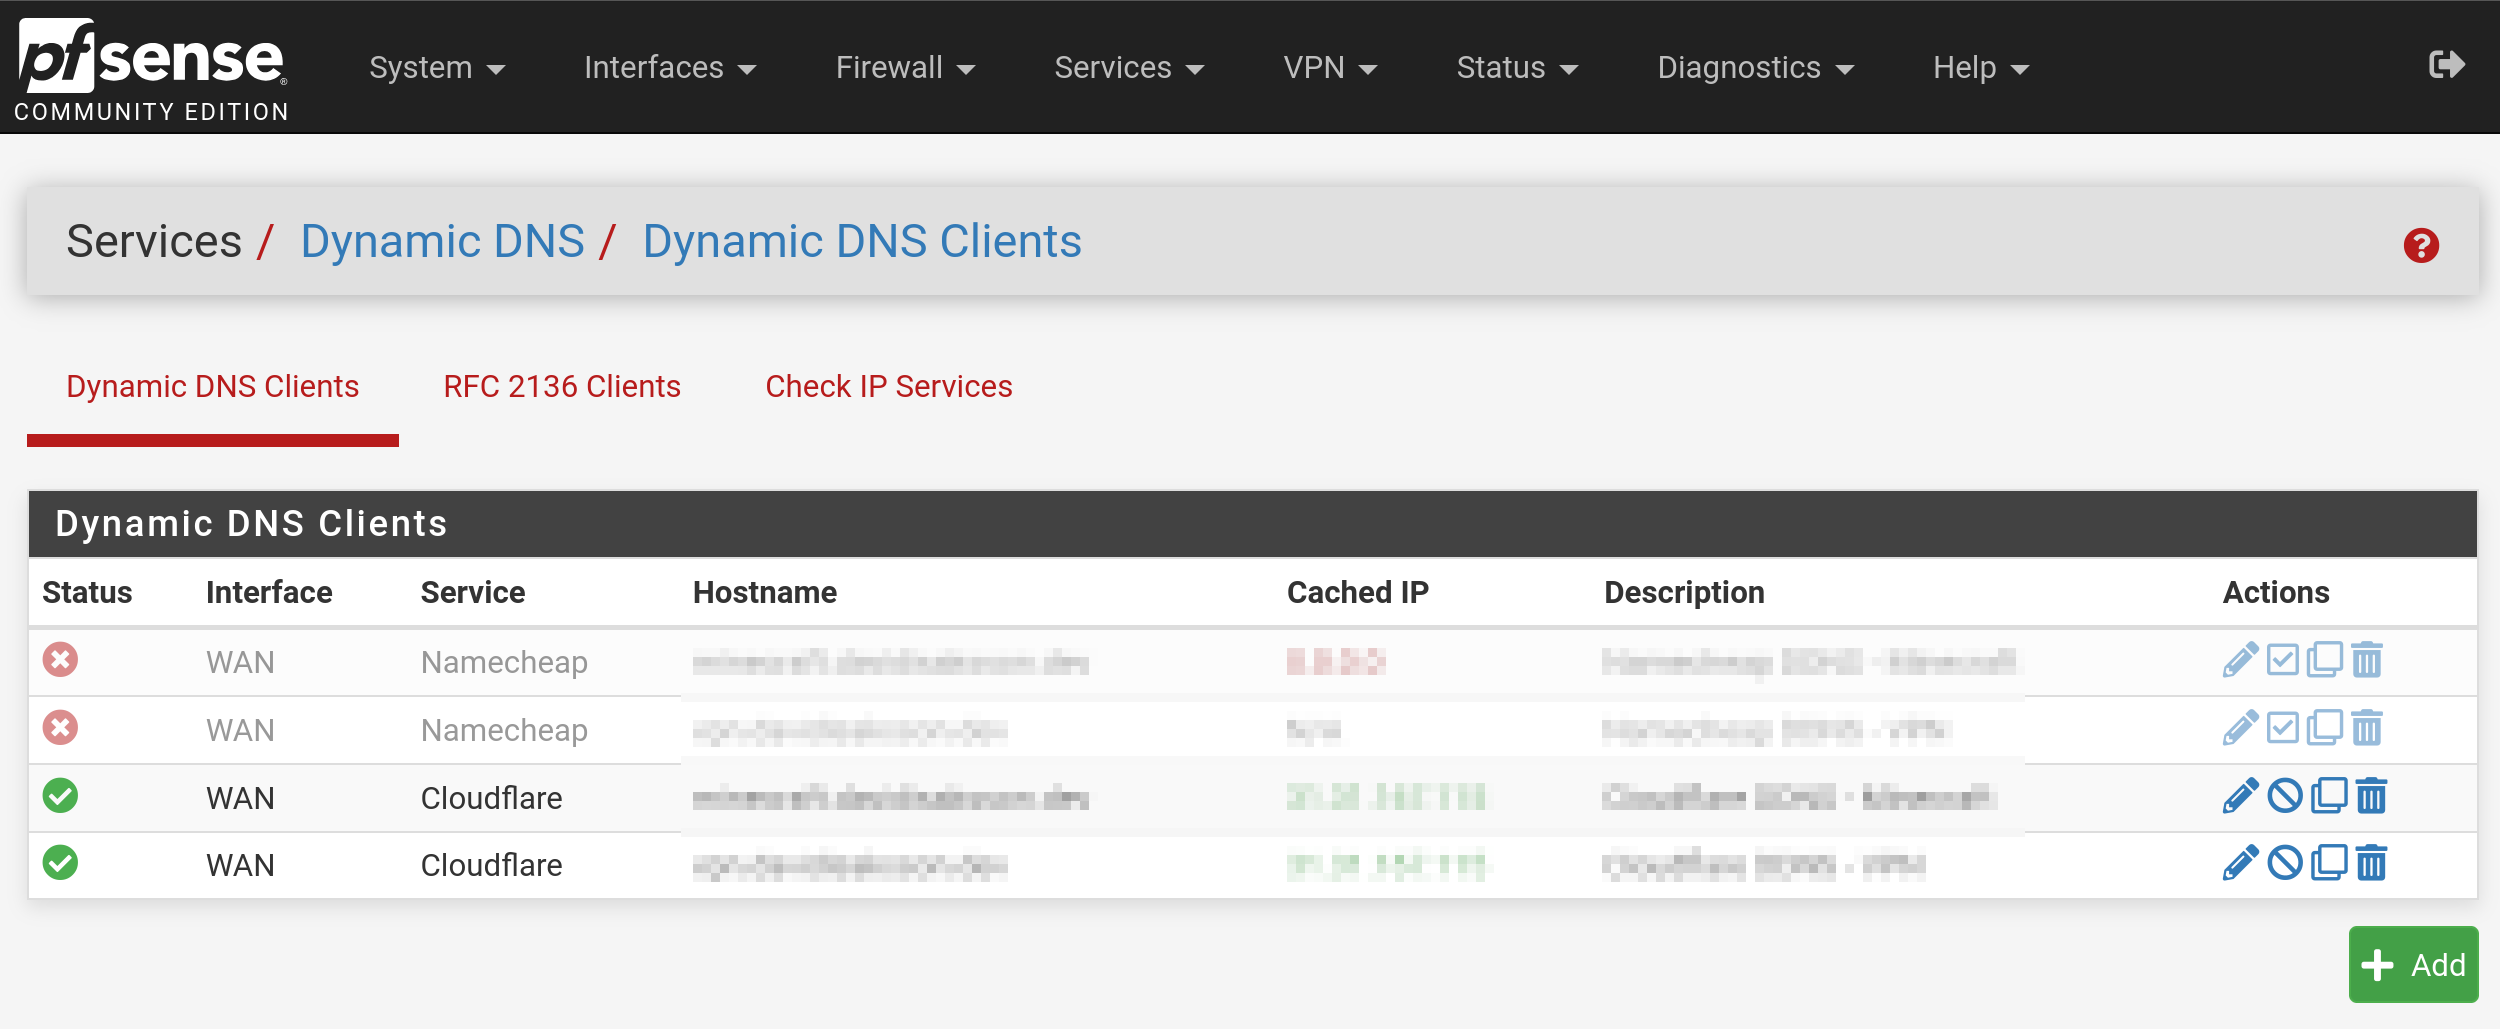The height and width of the screenshot is (1029, 2500).
Task: Open the Firewall dropdown menu
Action: (x=905, y=68)
